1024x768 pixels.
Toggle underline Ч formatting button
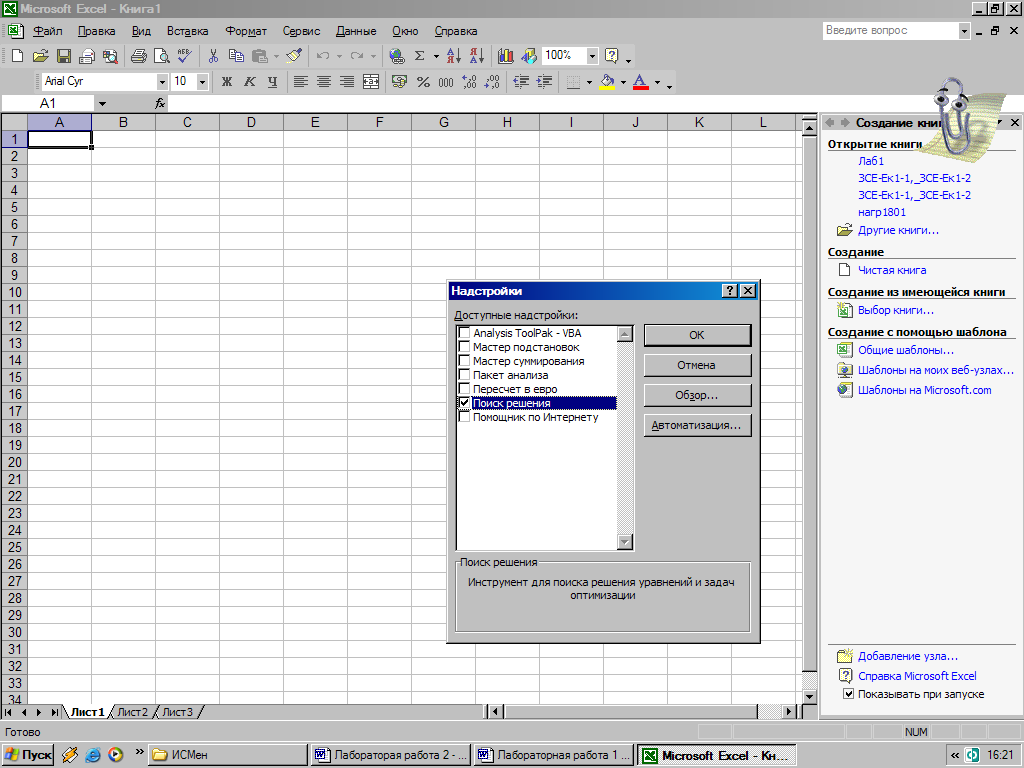tap(272, 82)
